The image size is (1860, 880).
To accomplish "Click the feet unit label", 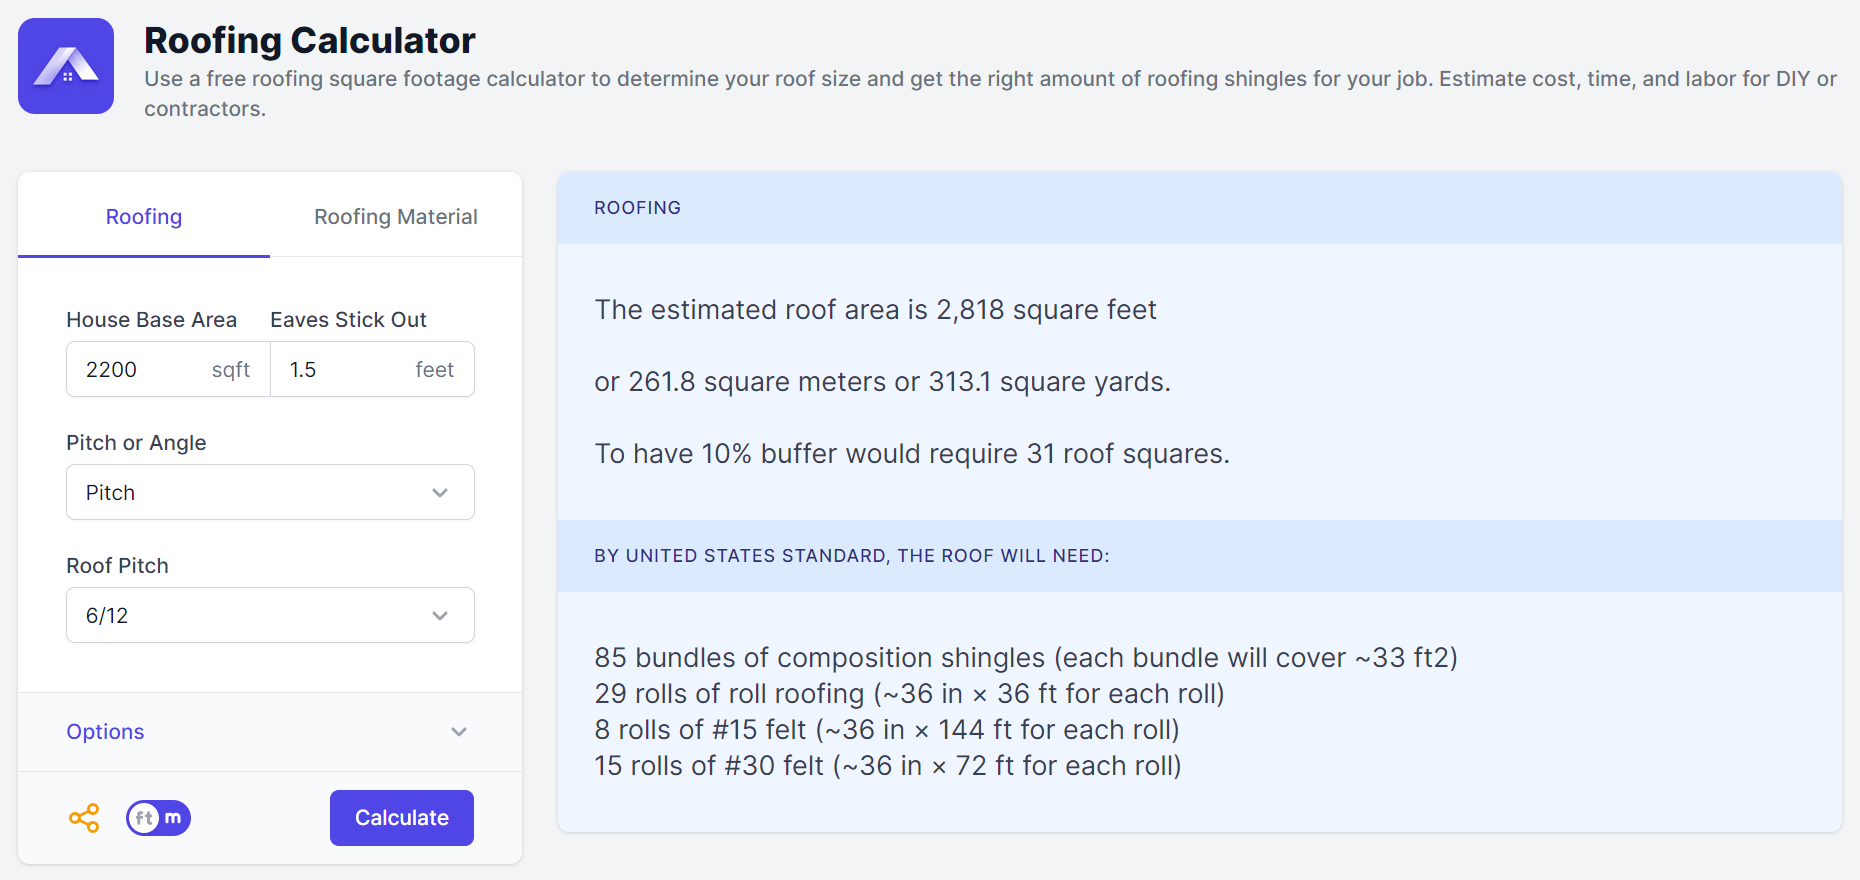I will 434,370.
